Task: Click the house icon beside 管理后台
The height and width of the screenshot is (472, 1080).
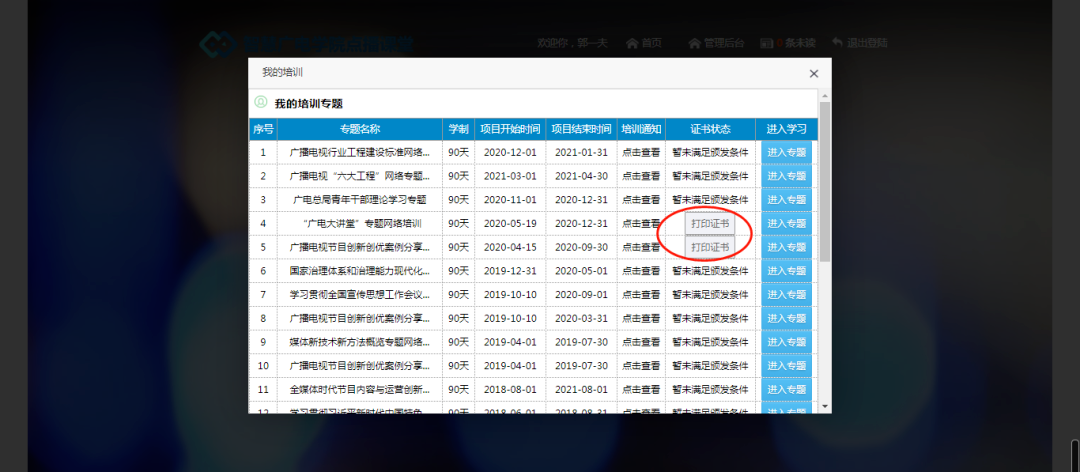Action: 694,43
